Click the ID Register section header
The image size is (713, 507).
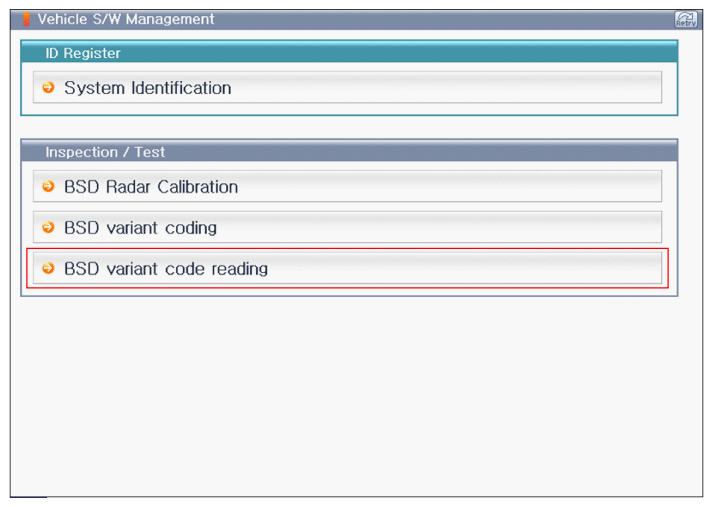pos(348,53)
